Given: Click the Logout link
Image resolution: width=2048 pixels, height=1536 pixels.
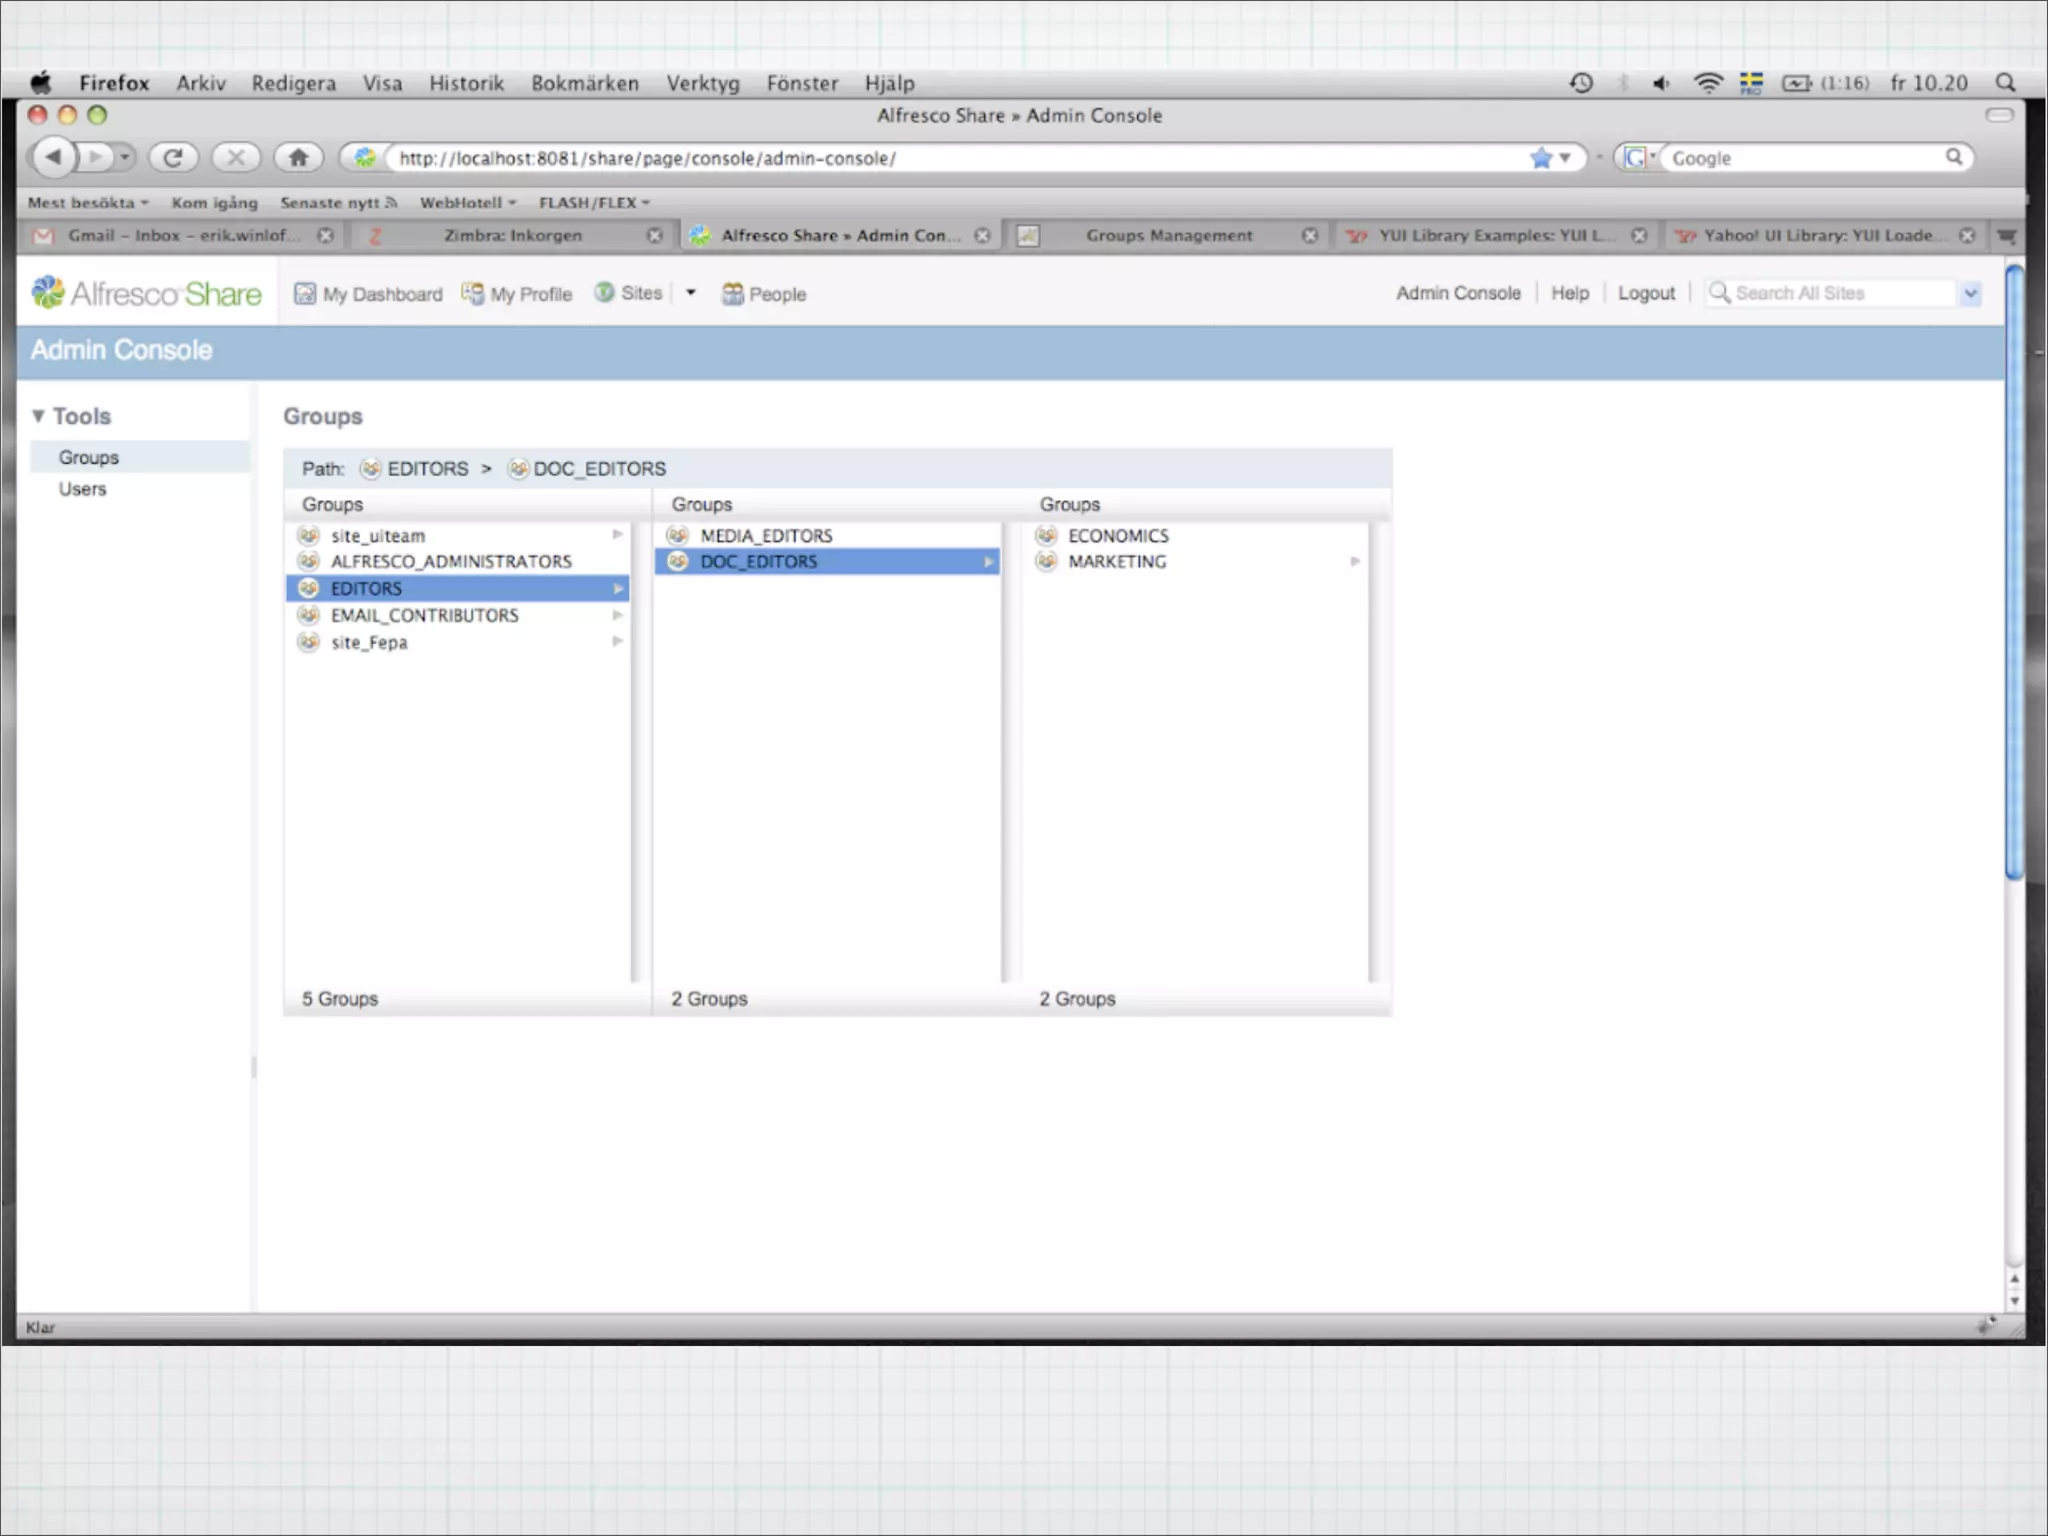Looking at the screenshot, I should (x=1646, y=293).
